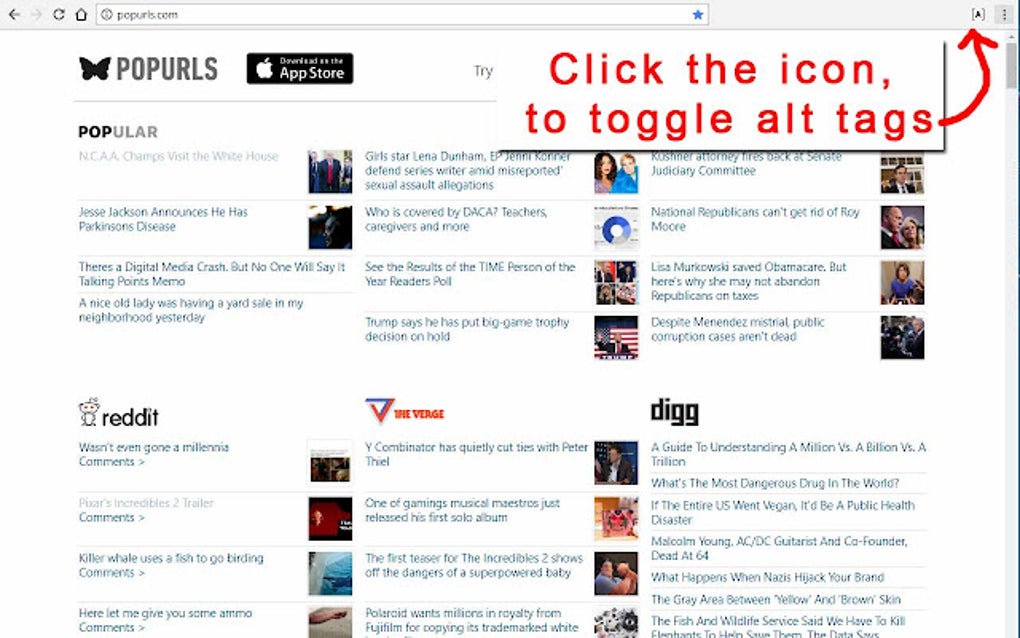Click the Download on the App Store badge
This screenshot has width=1020, height=638.
pos(299,69)
